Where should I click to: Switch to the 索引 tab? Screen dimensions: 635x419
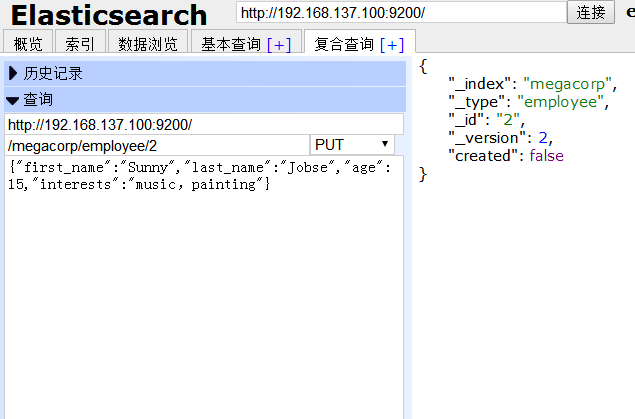click(80, 43)
